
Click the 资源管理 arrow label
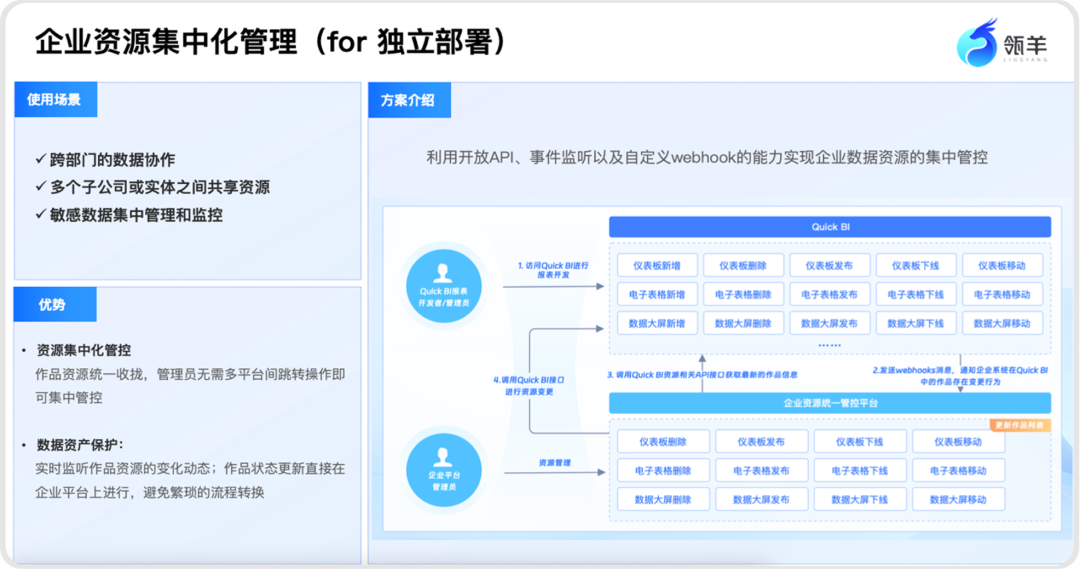(554, 462)
